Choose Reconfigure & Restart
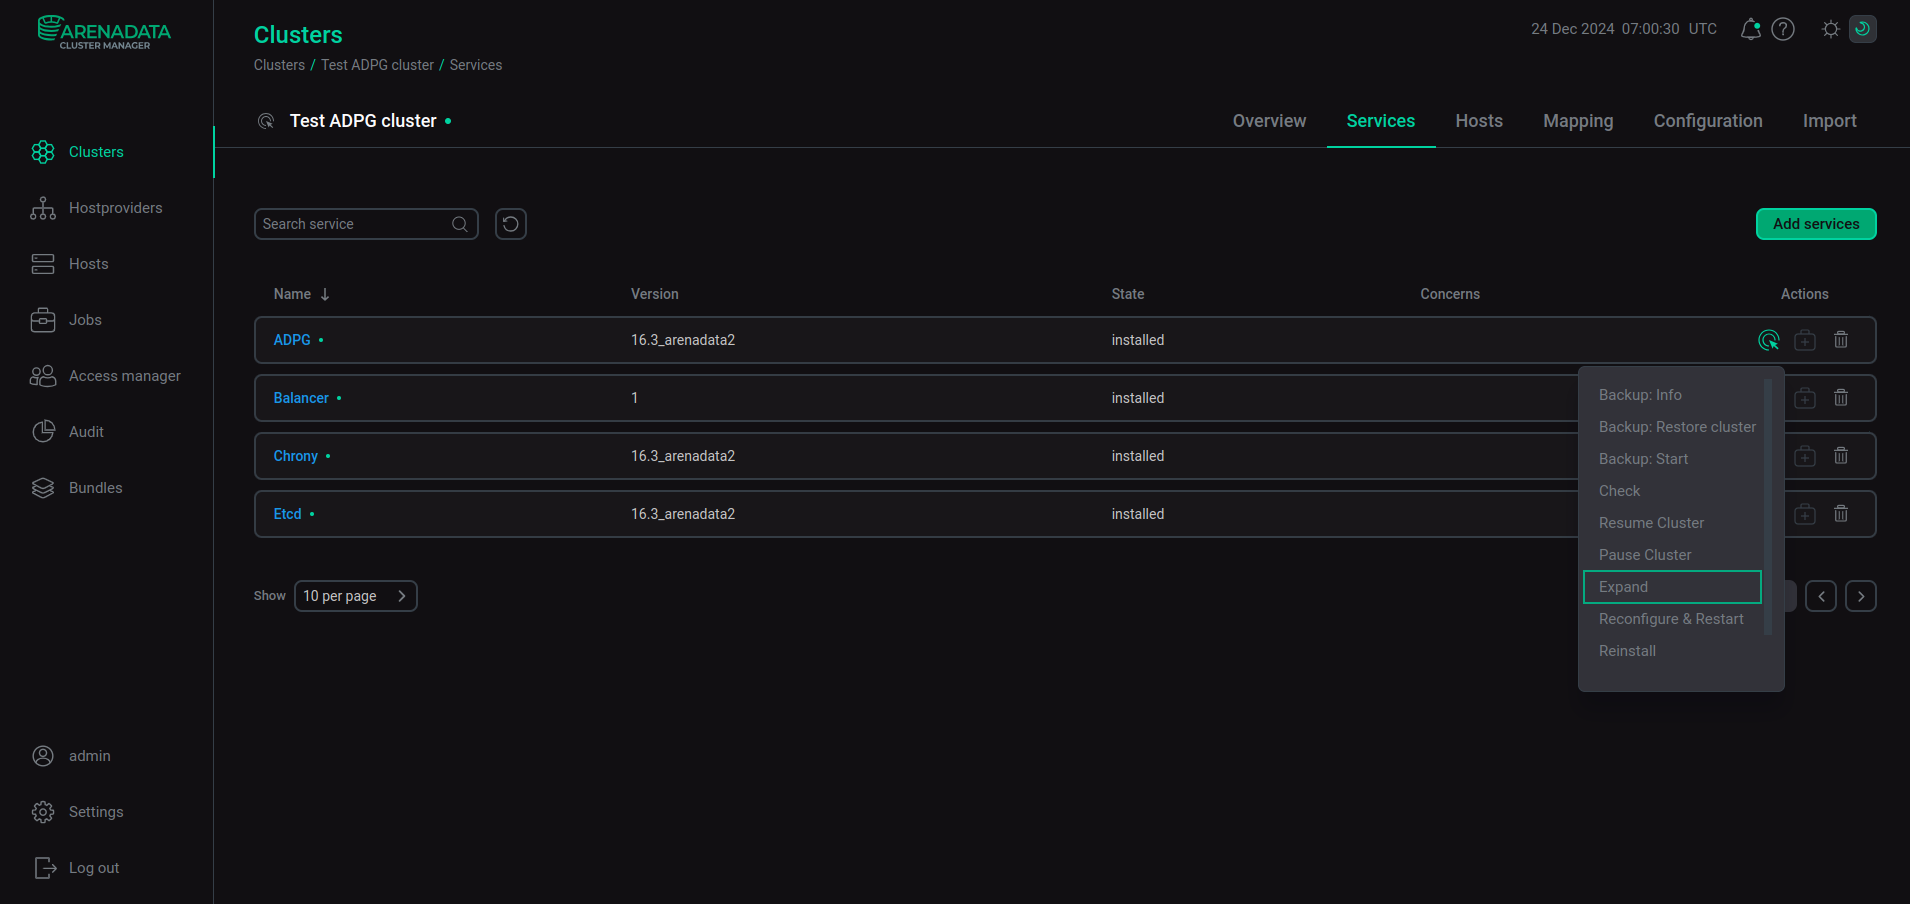1910x904 pixels. point(1672,619)
